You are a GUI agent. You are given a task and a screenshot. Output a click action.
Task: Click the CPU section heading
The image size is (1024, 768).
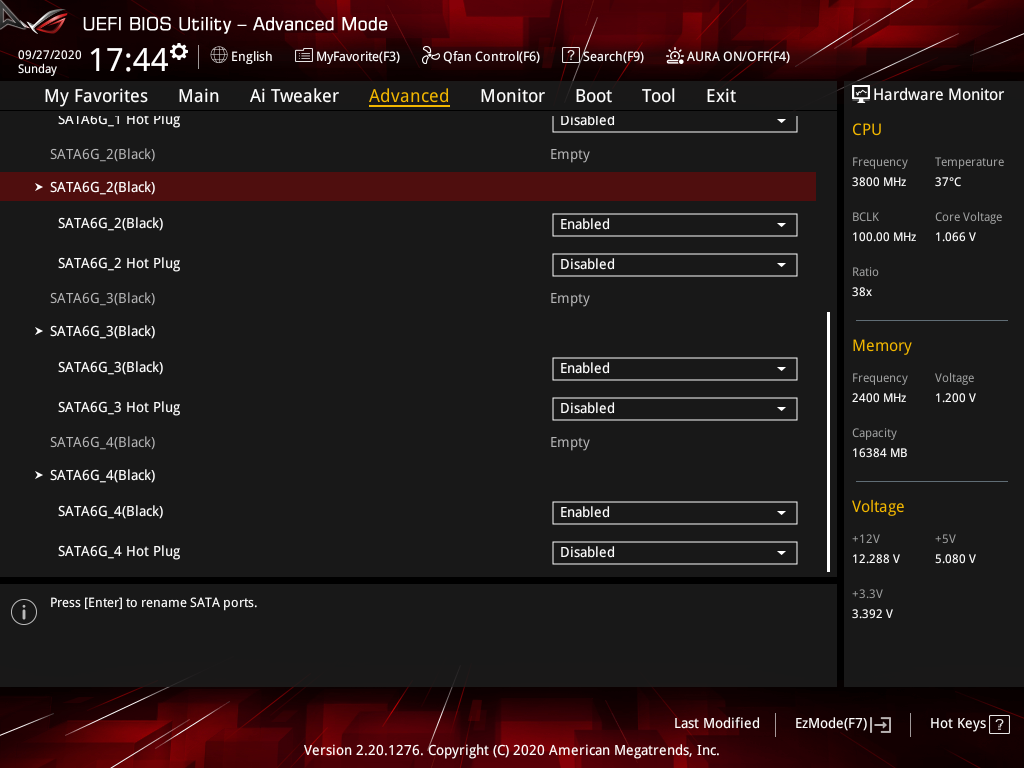867,129
